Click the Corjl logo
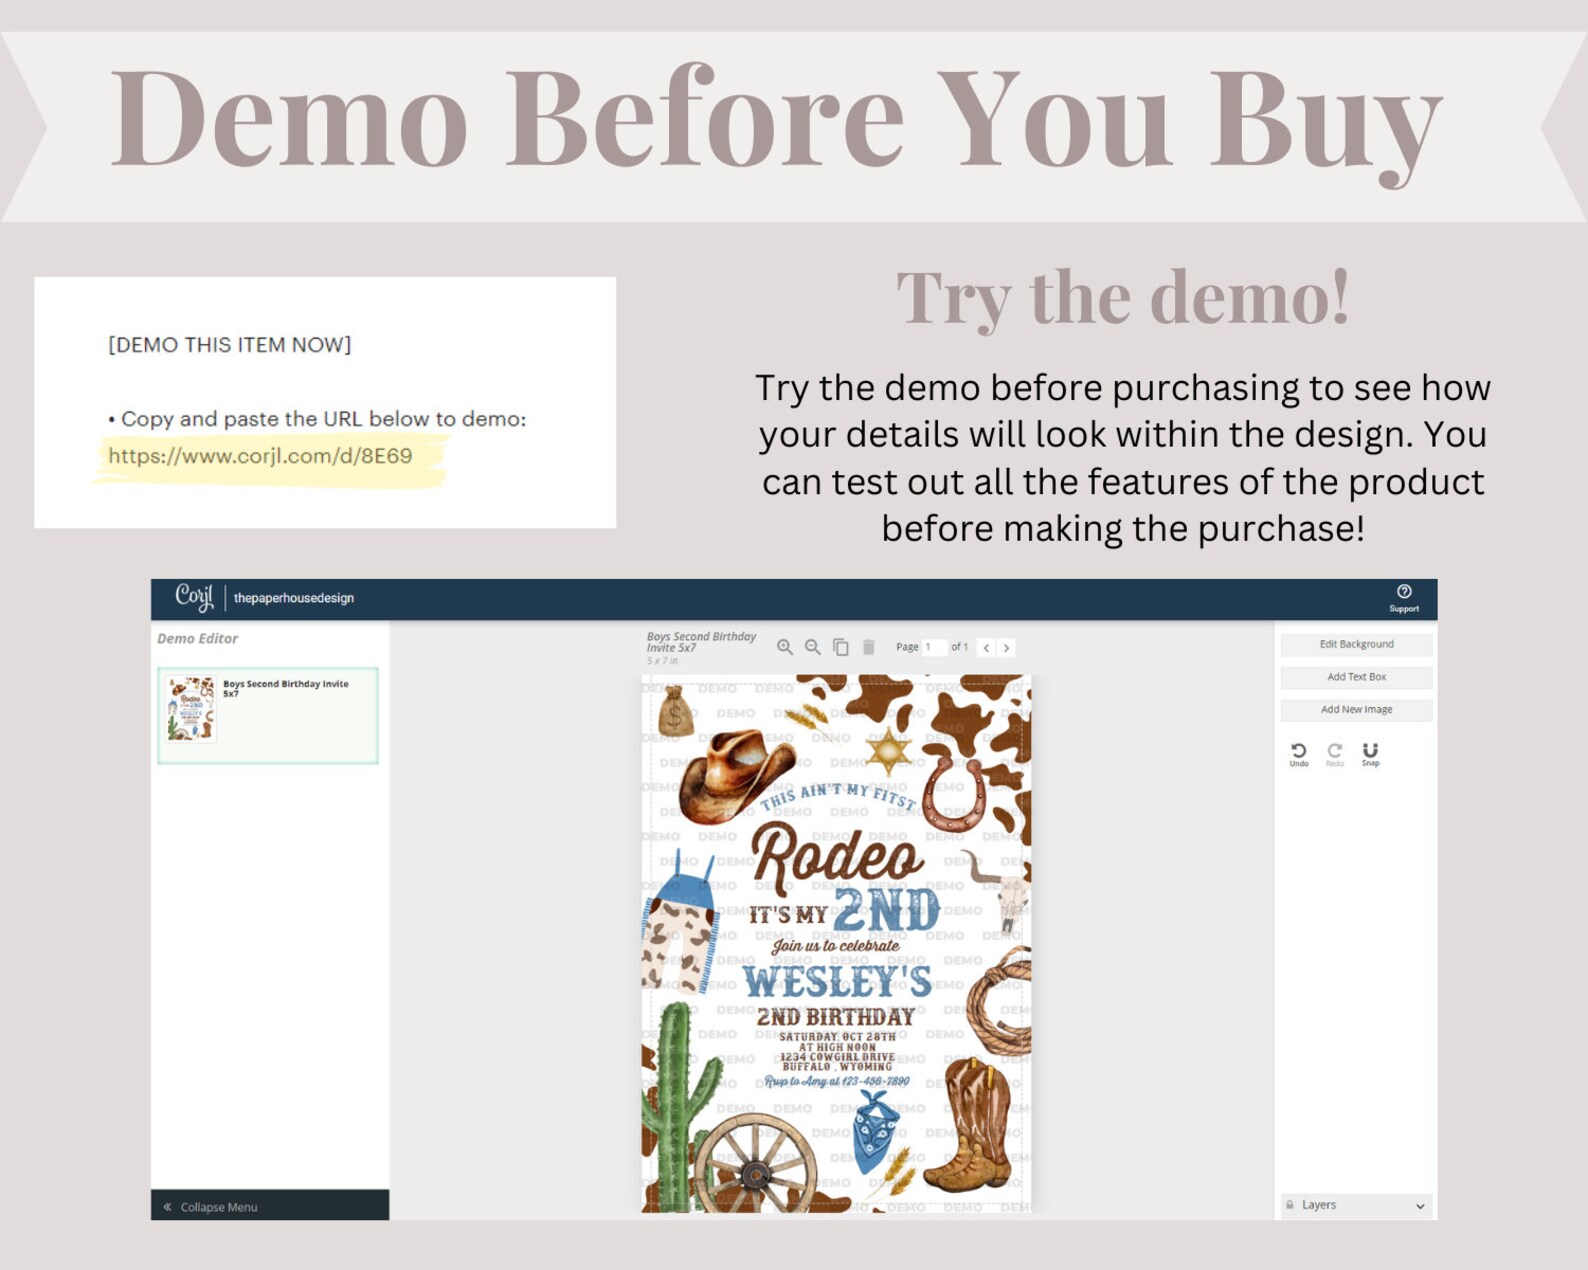Screen dimensions: 1588x1270 coord(194,597)
